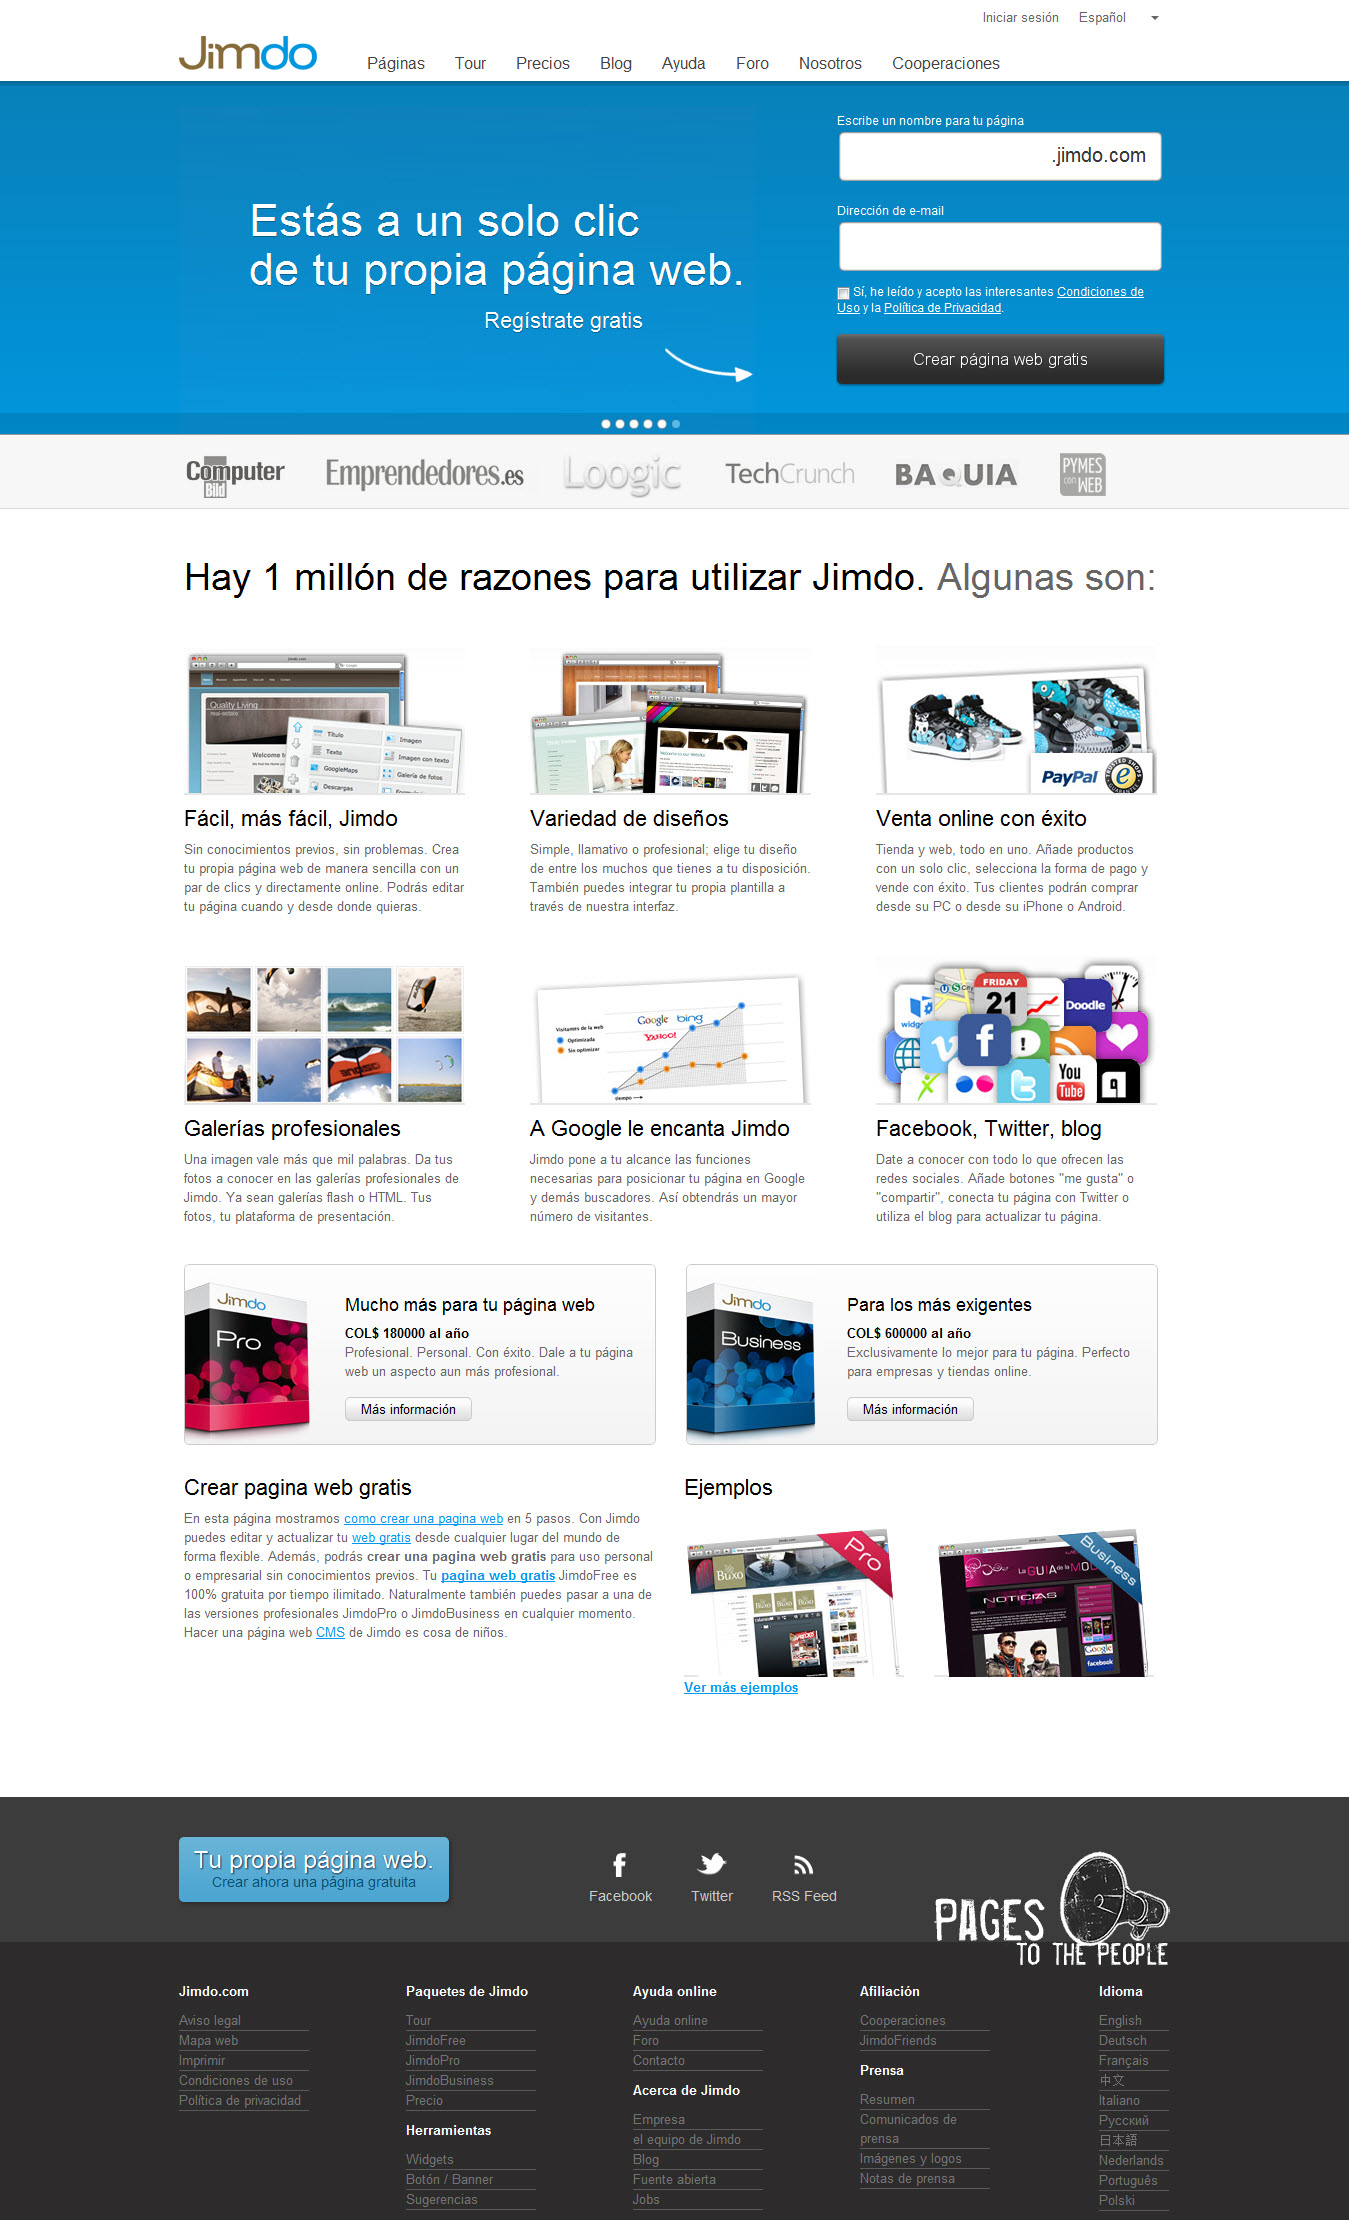
Task: Select the third slide dot in the banner
Action: pos(633,424)
